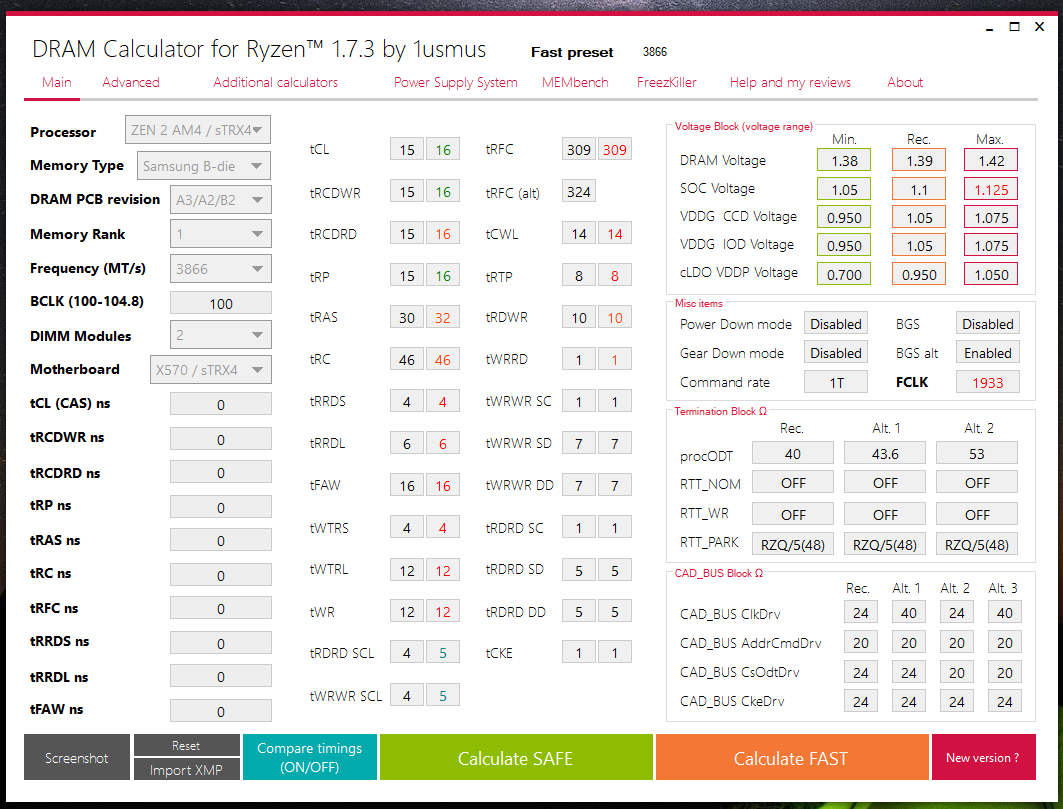The image size is (1063, 809).
Task: Expand the DIMM Modules dropdown
Action: point(220,335)
